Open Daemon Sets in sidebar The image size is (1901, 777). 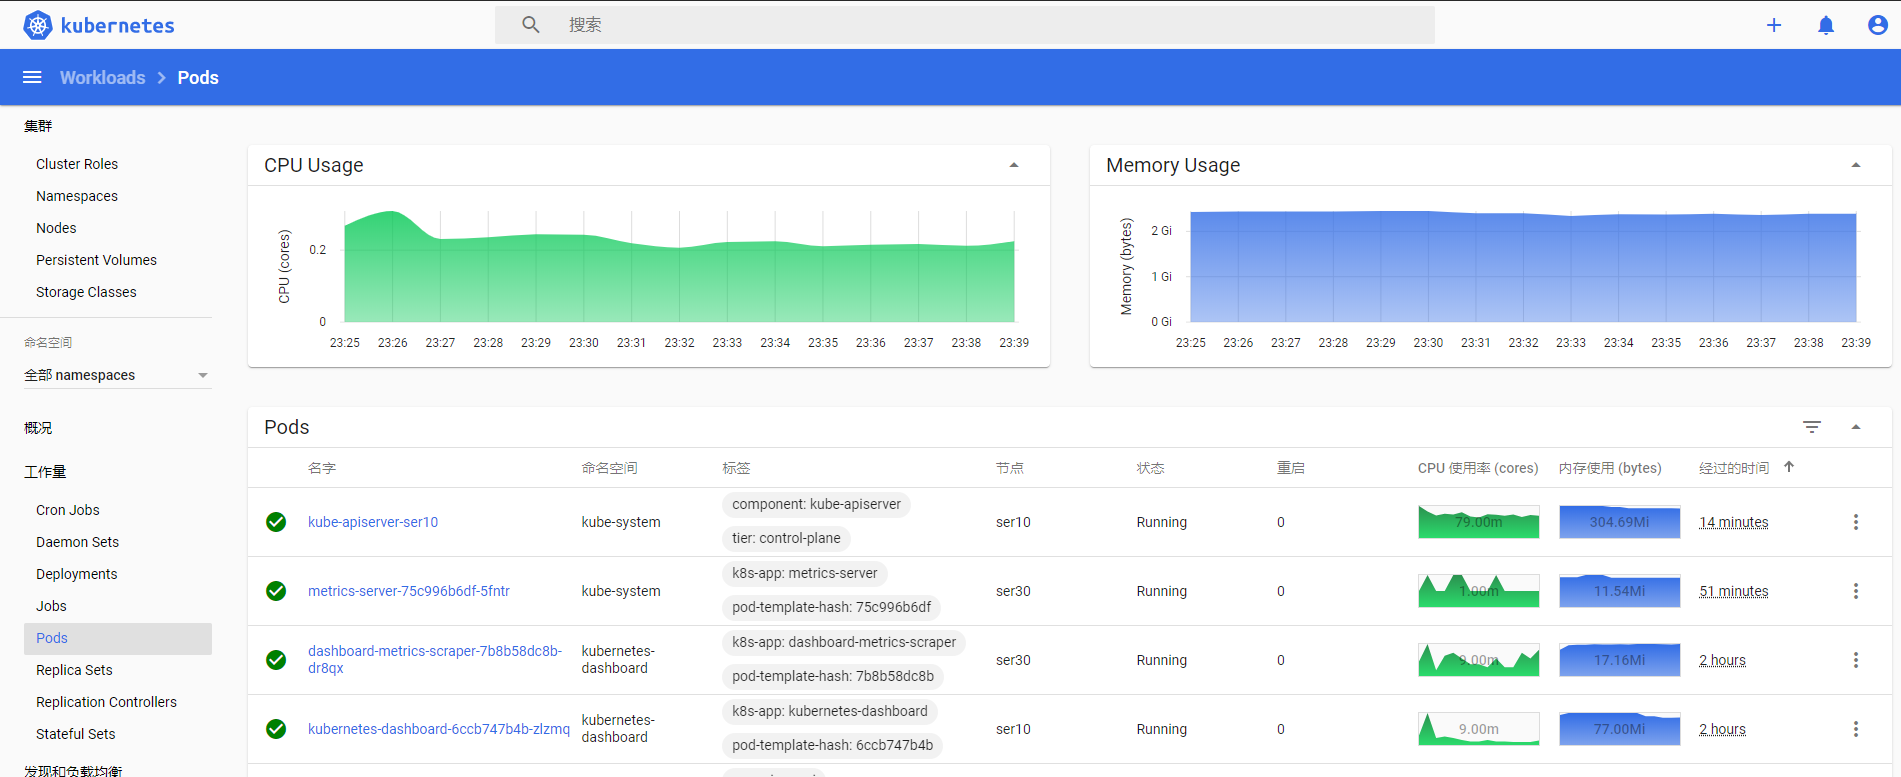(77, 542)
